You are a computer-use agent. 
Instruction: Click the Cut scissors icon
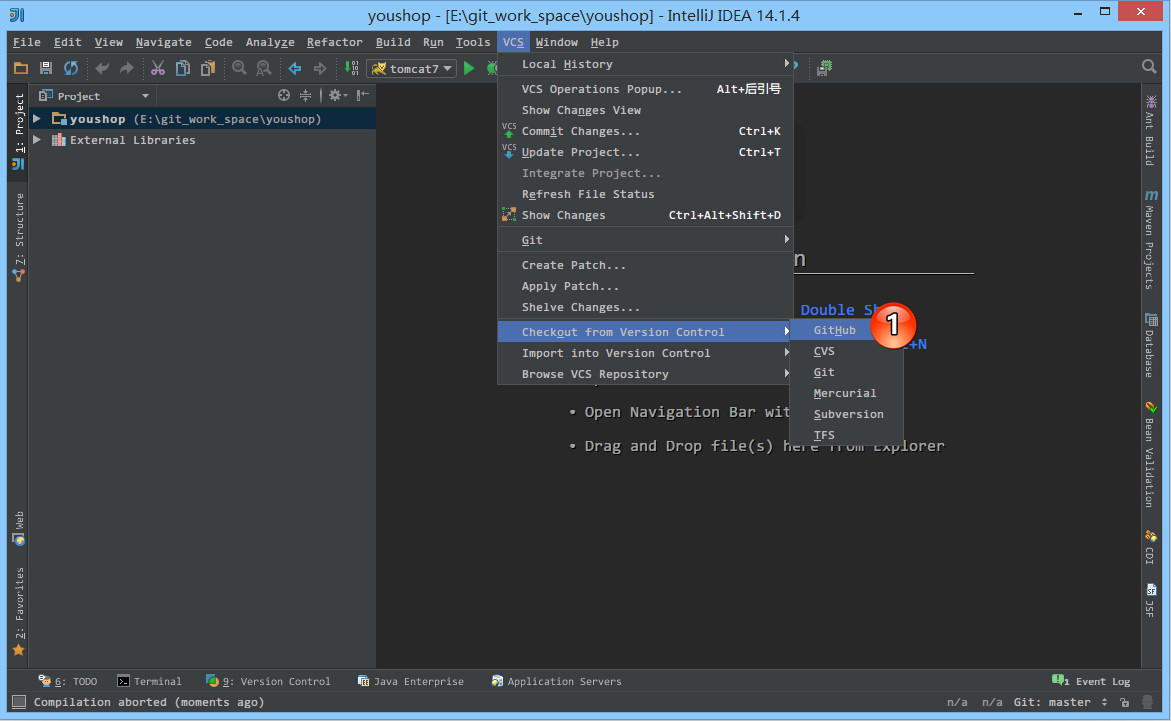point(157,68)
